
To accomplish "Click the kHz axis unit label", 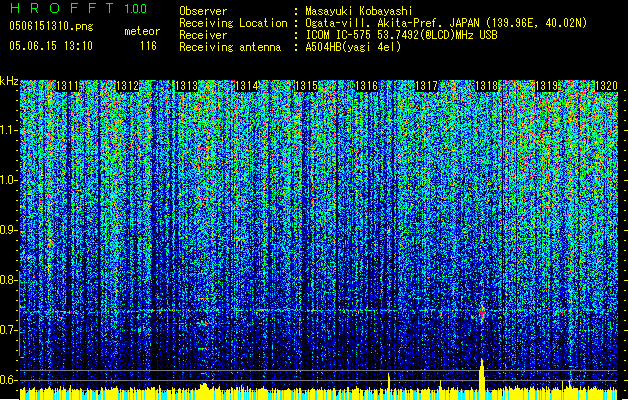I will point(9,81).
